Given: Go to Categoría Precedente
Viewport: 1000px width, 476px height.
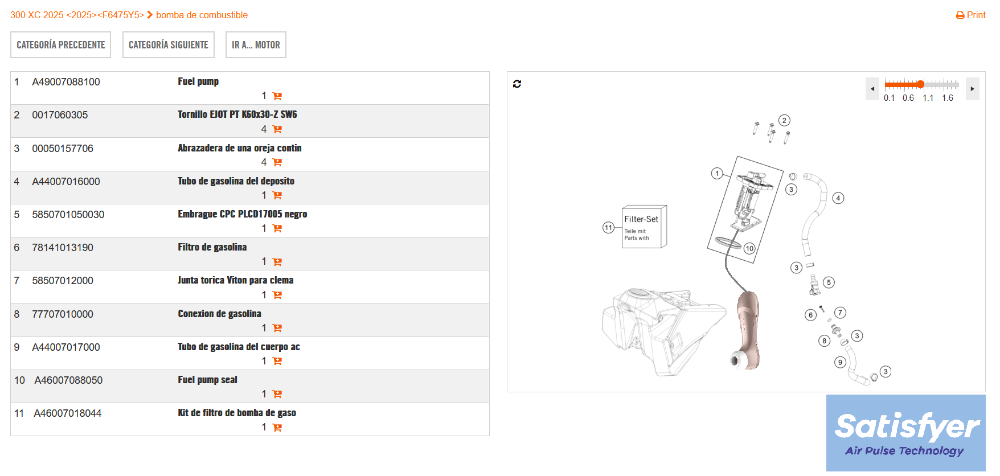Looking at the screenshot, I should click(x=61, y=45).
